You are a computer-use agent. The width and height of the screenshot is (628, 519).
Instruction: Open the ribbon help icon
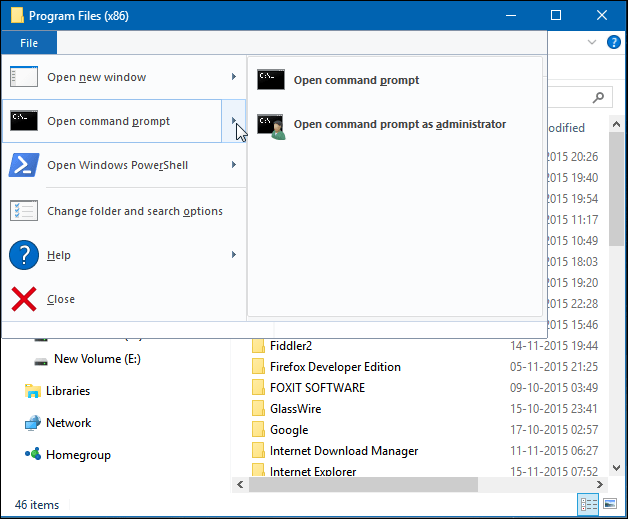coord(613,42)
